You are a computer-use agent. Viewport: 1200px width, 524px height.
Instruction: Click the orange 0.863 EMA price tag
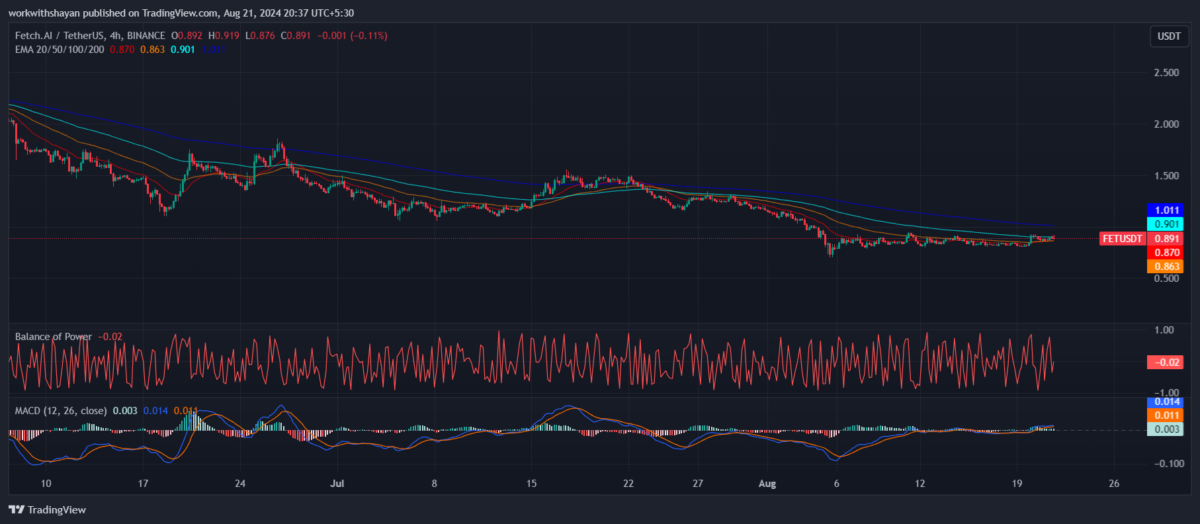[x=1167, y=267]
